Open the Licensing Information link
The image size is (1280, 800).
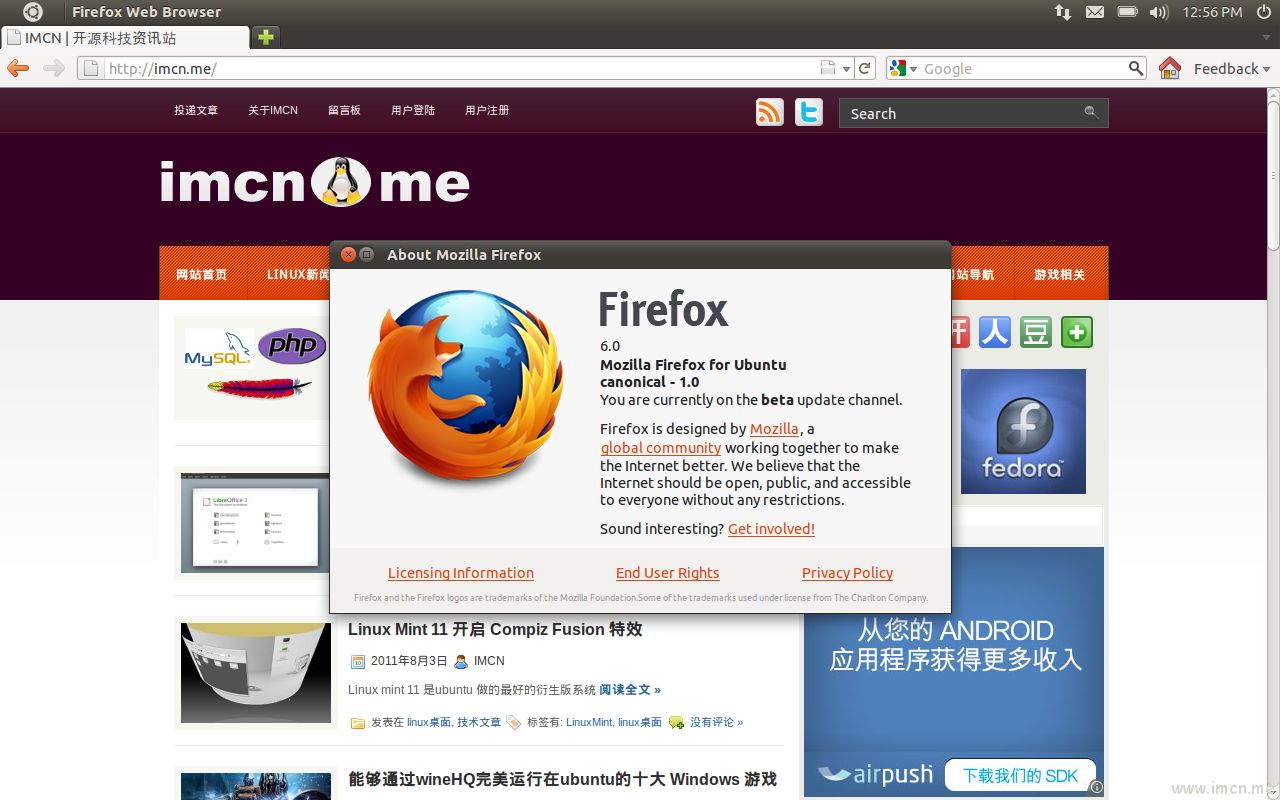461,573
